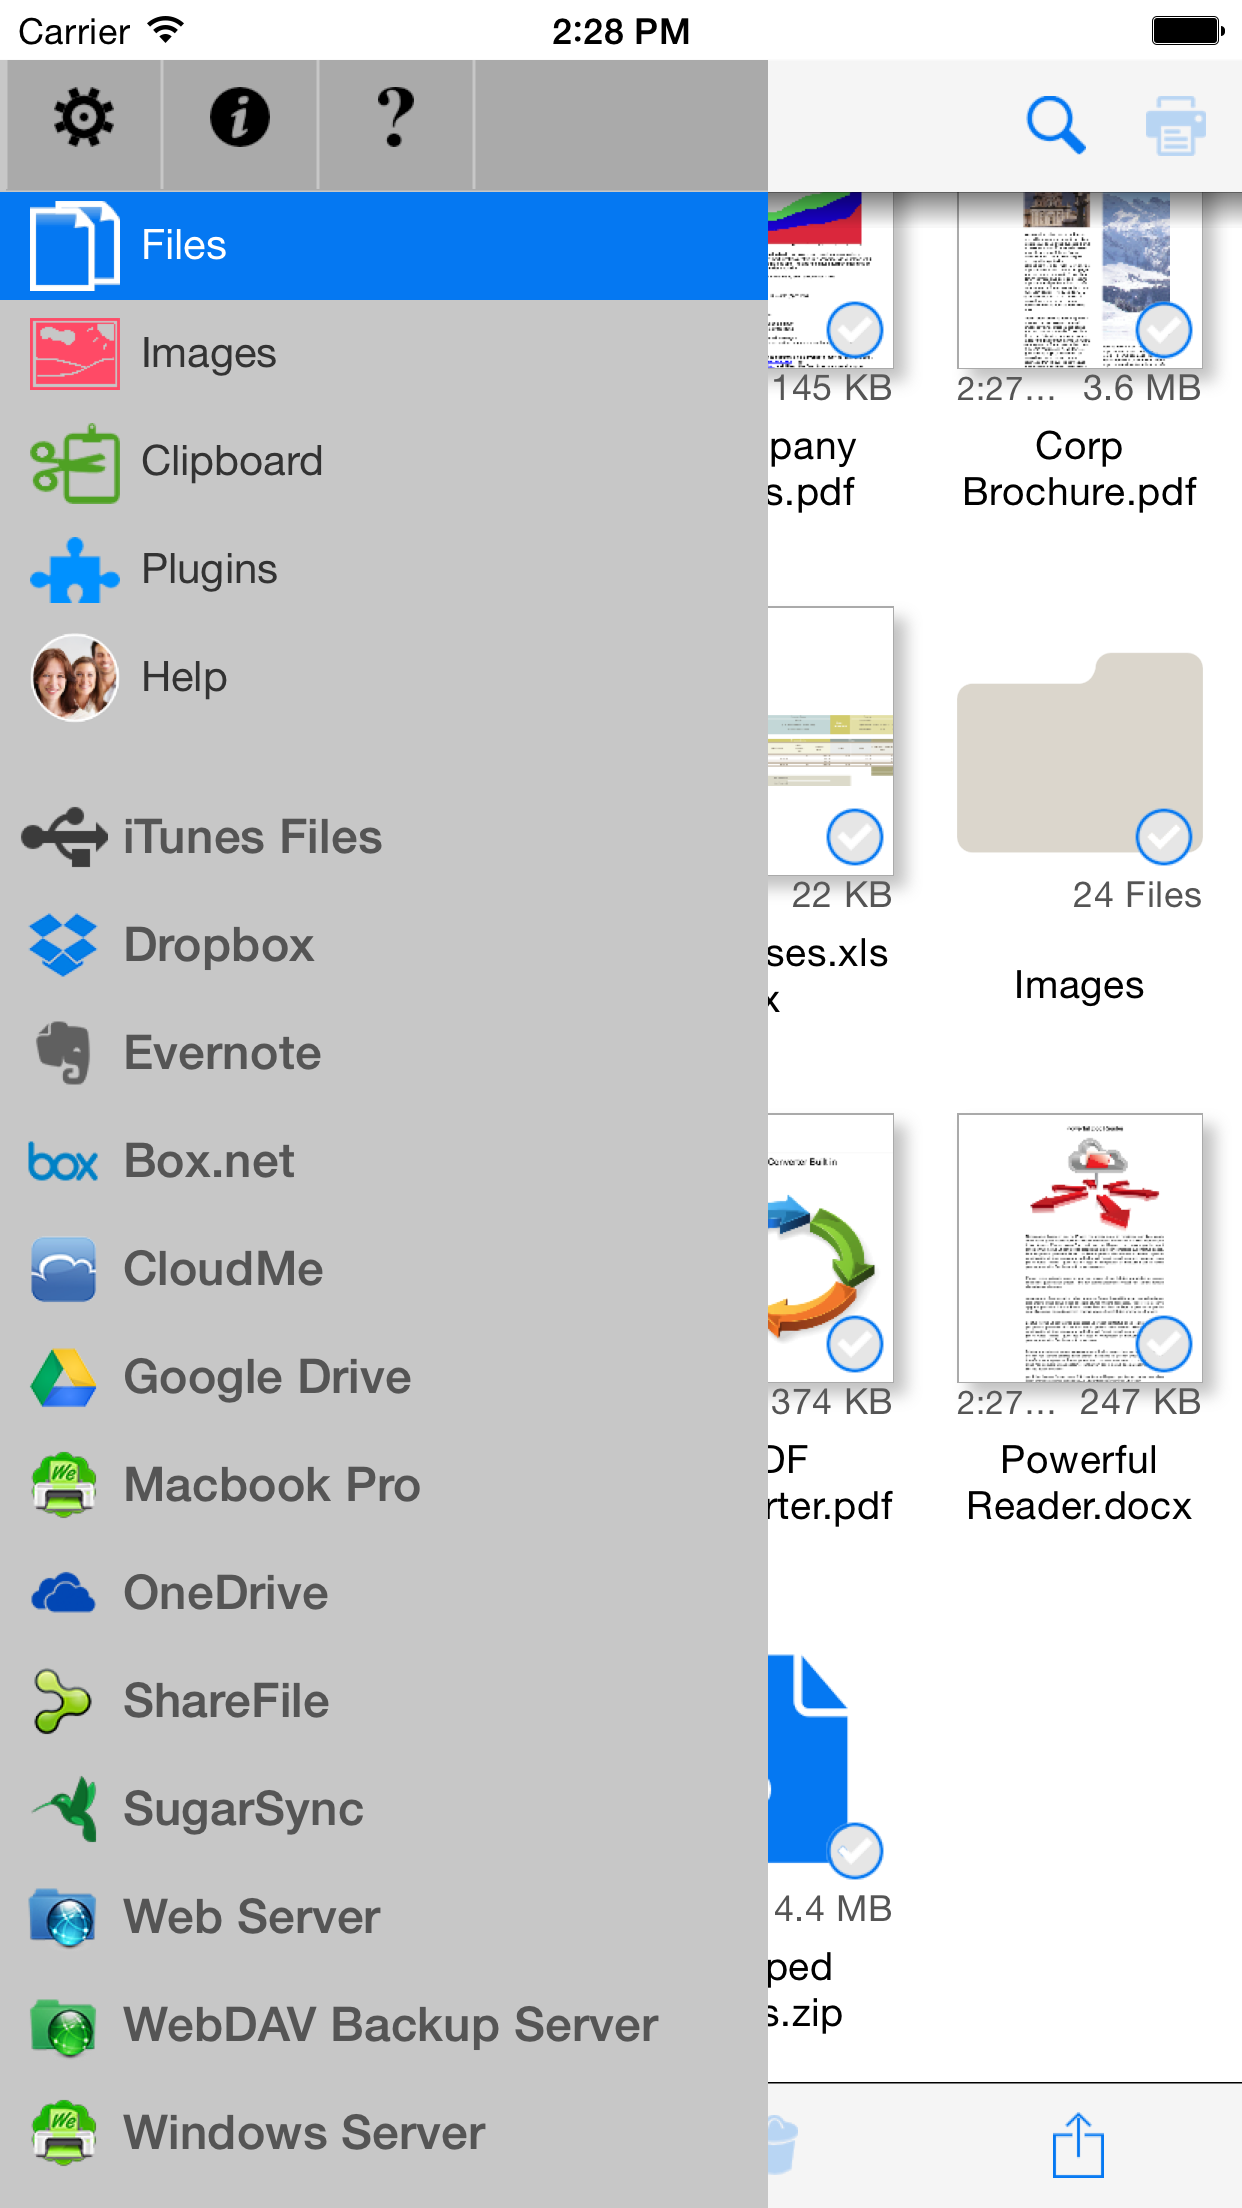Open the Images folder thumbnail
This screenshot has width=1242, height=2208.
tap(1080, 753)
